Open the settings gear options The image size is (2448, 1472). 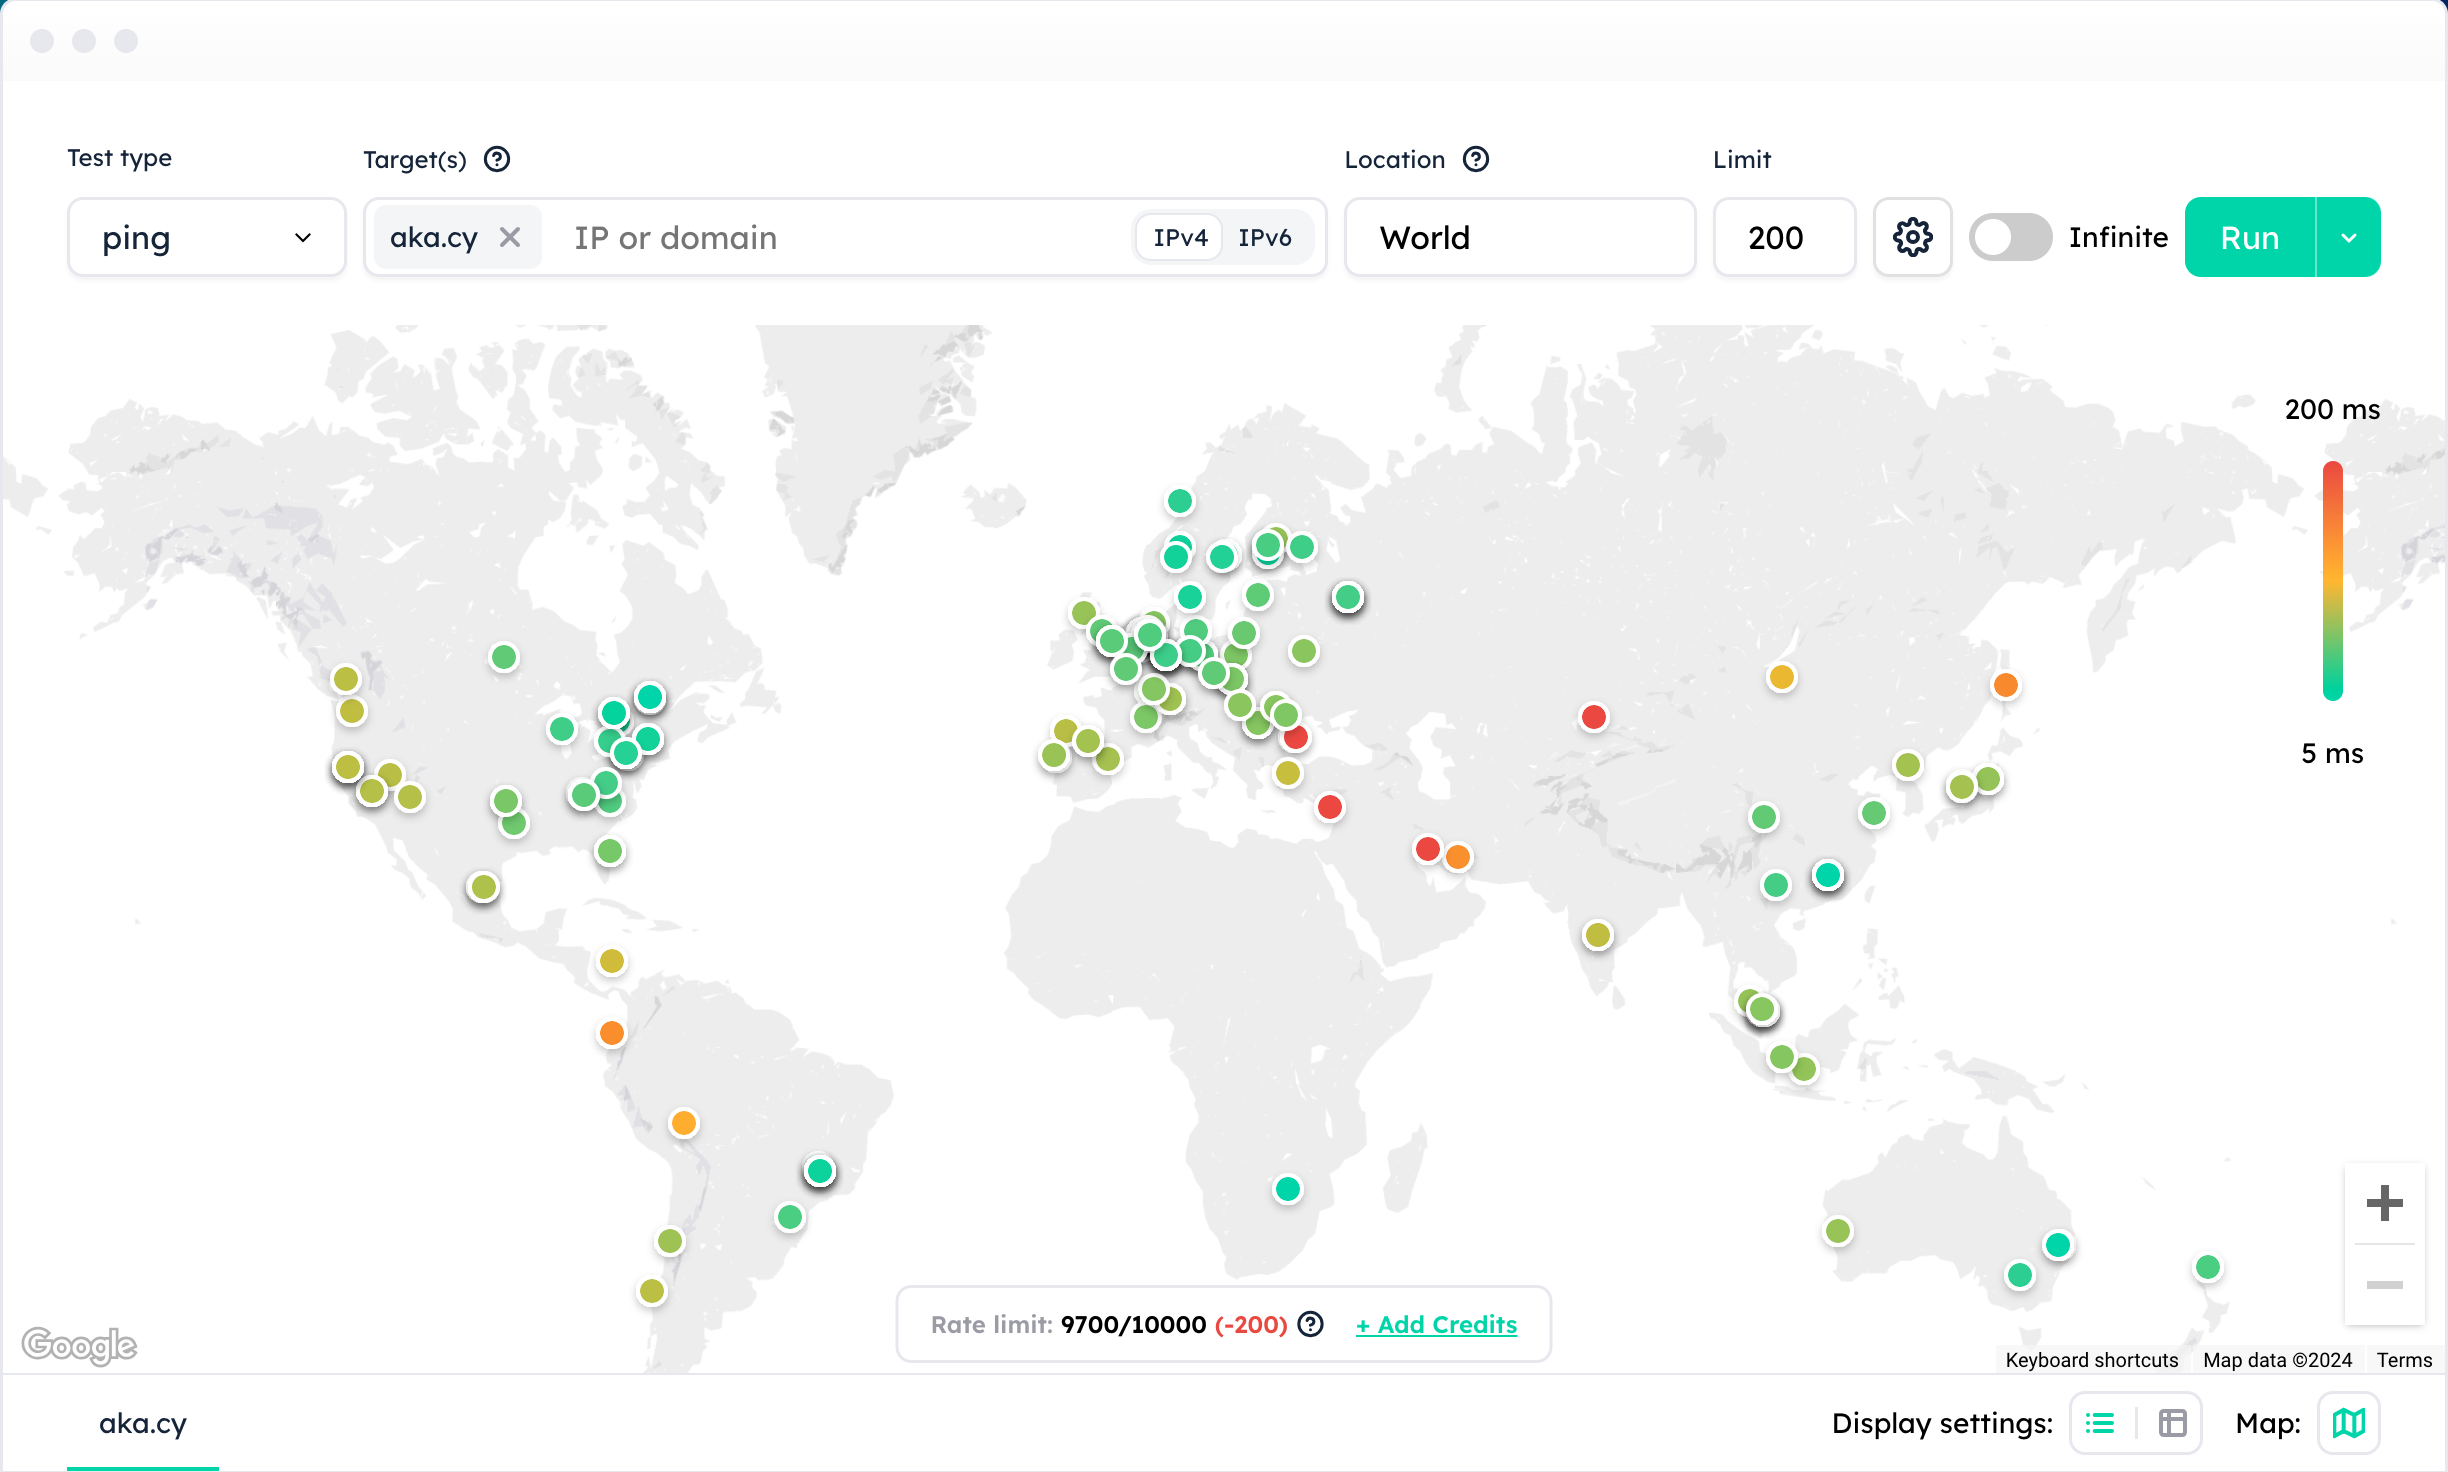point(1912,237)
